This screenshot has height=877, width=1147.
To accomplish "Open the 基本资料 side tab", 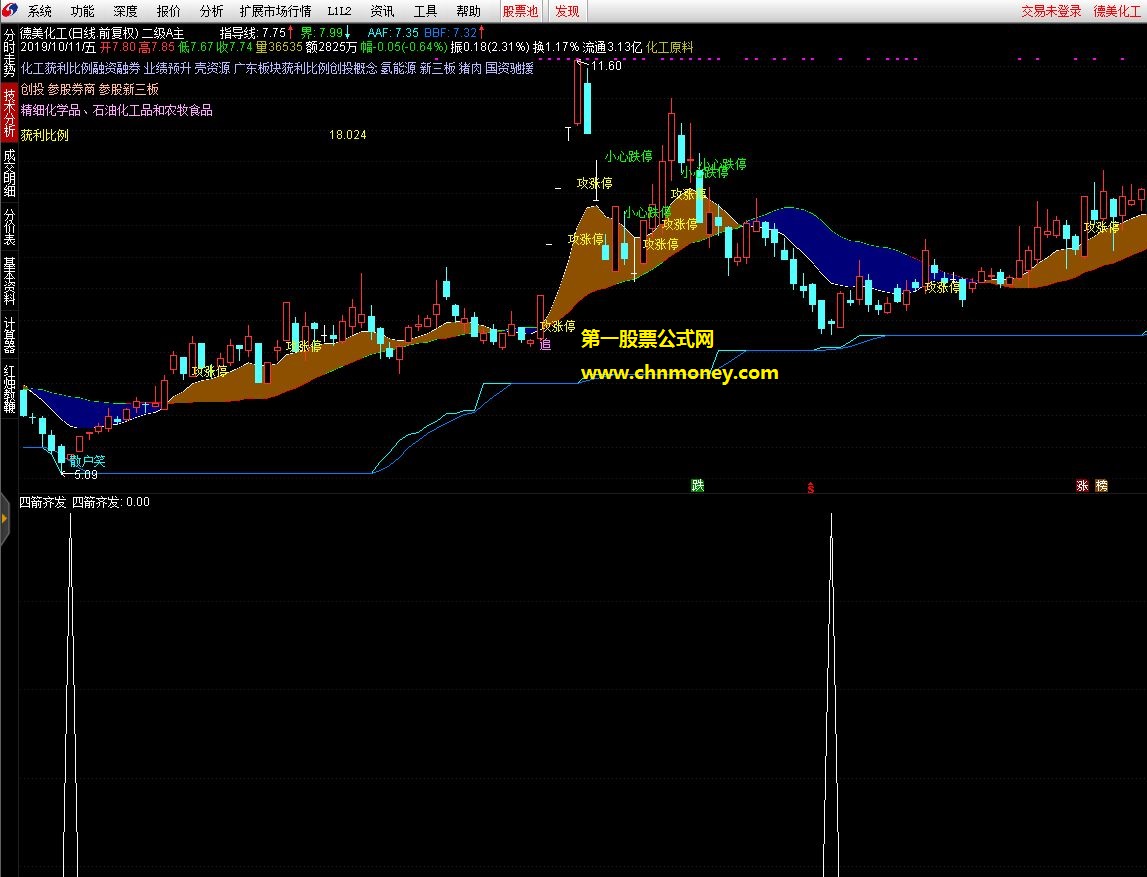I will pos(10,280).
